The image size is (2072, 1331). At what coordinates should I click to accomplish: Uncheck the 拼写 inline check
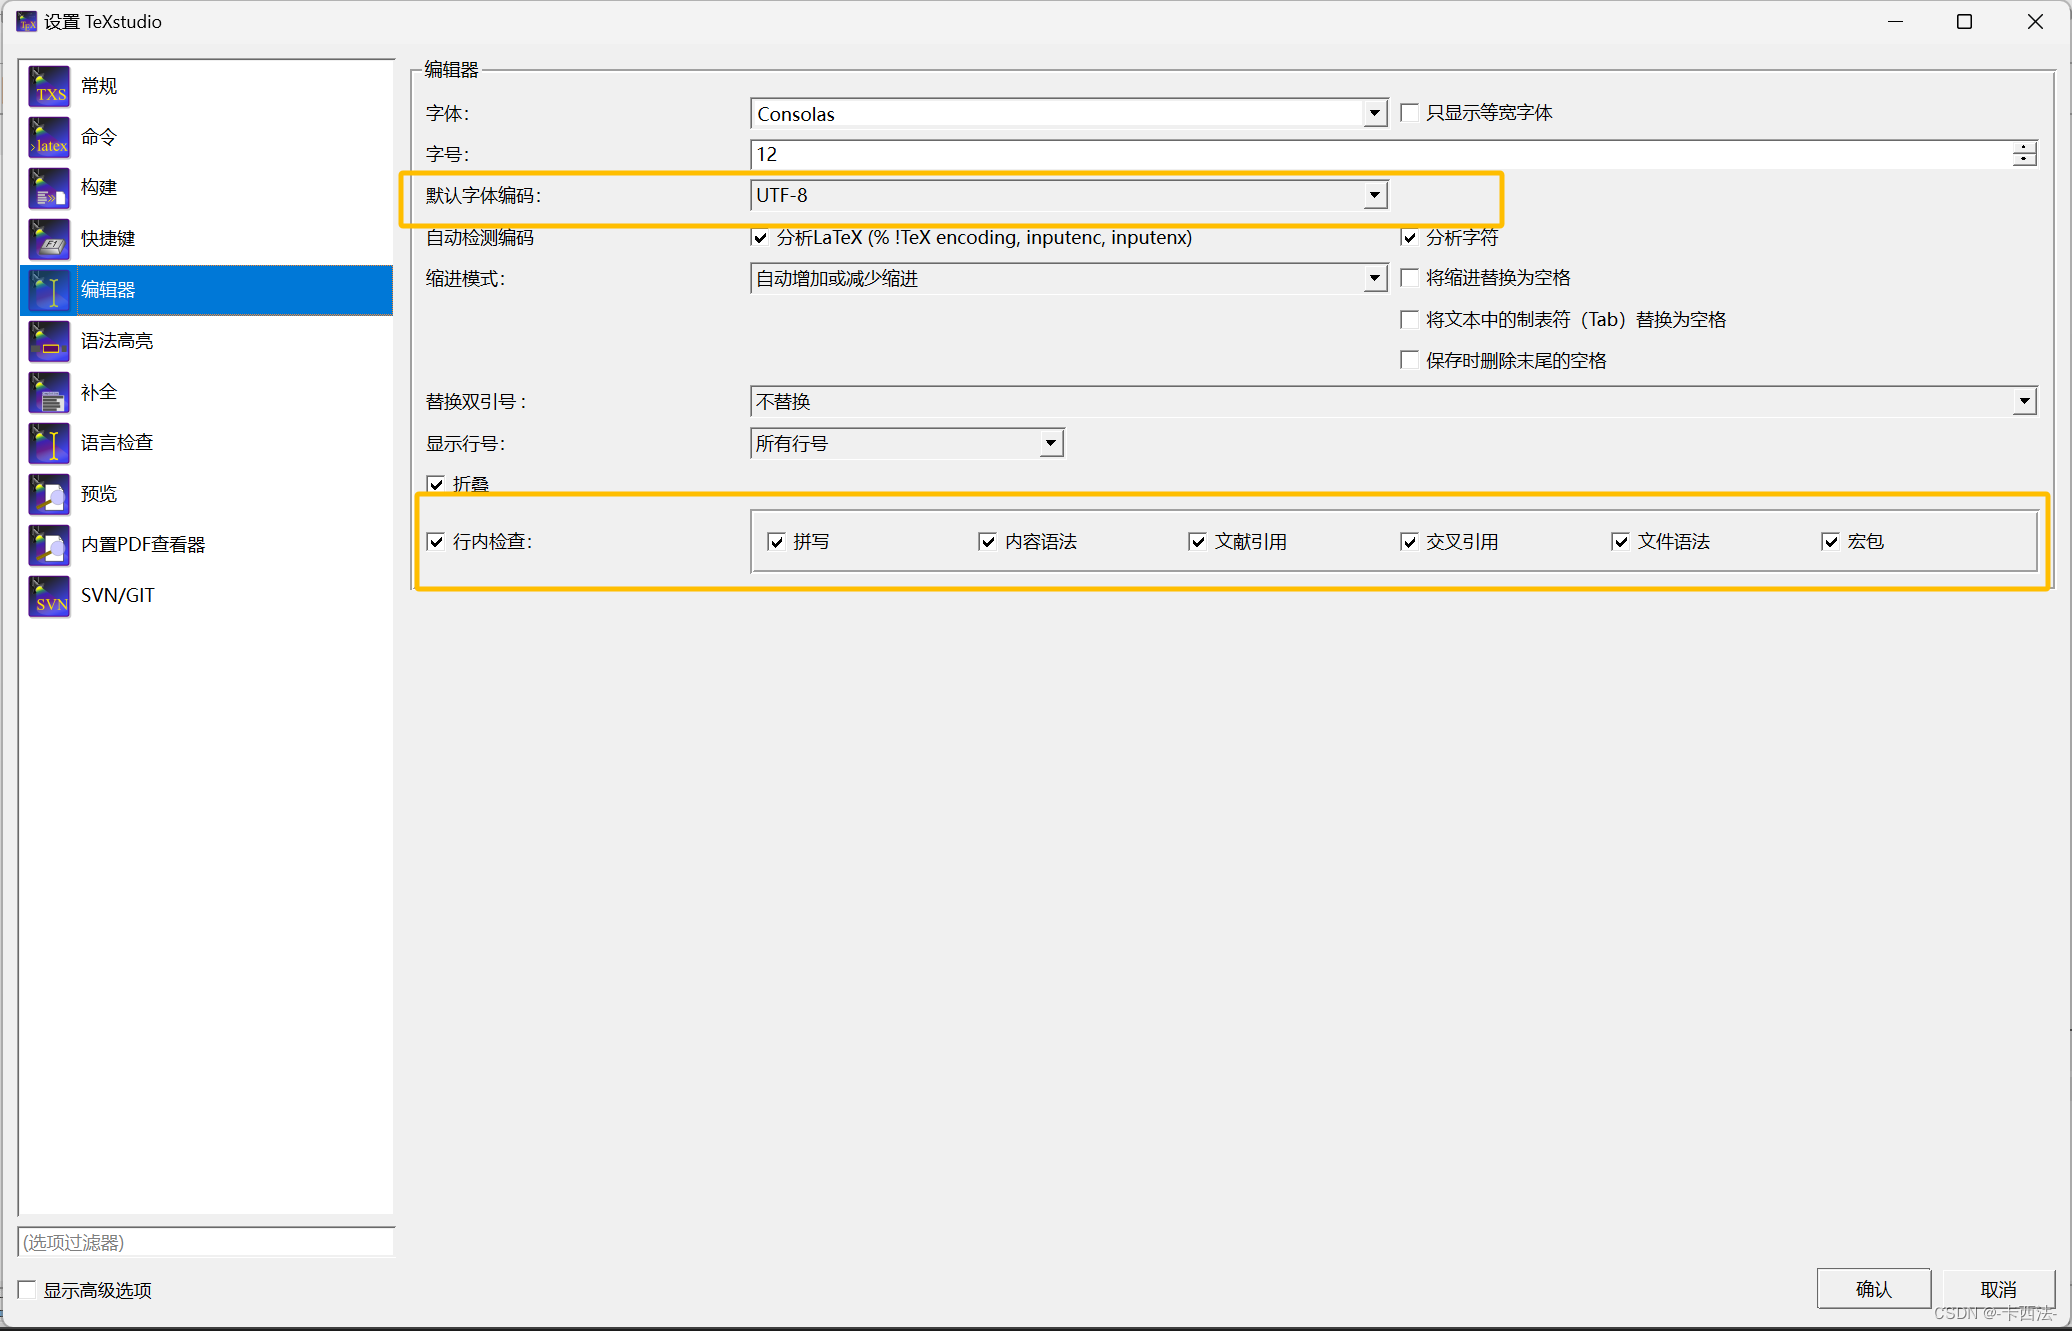pyautogui.click(x=777, y=541)
